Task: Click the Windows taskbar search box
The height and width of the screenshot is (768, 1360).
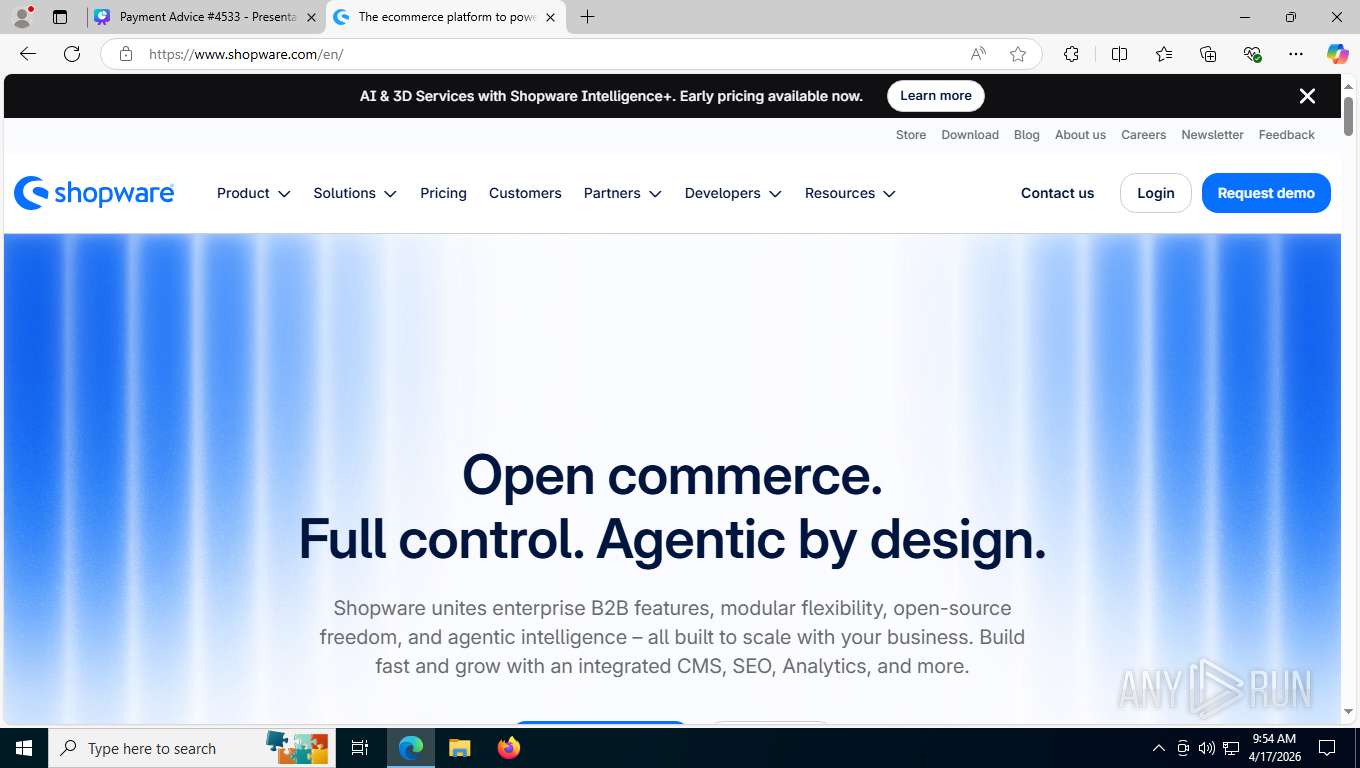Action: tap(192, 748)
